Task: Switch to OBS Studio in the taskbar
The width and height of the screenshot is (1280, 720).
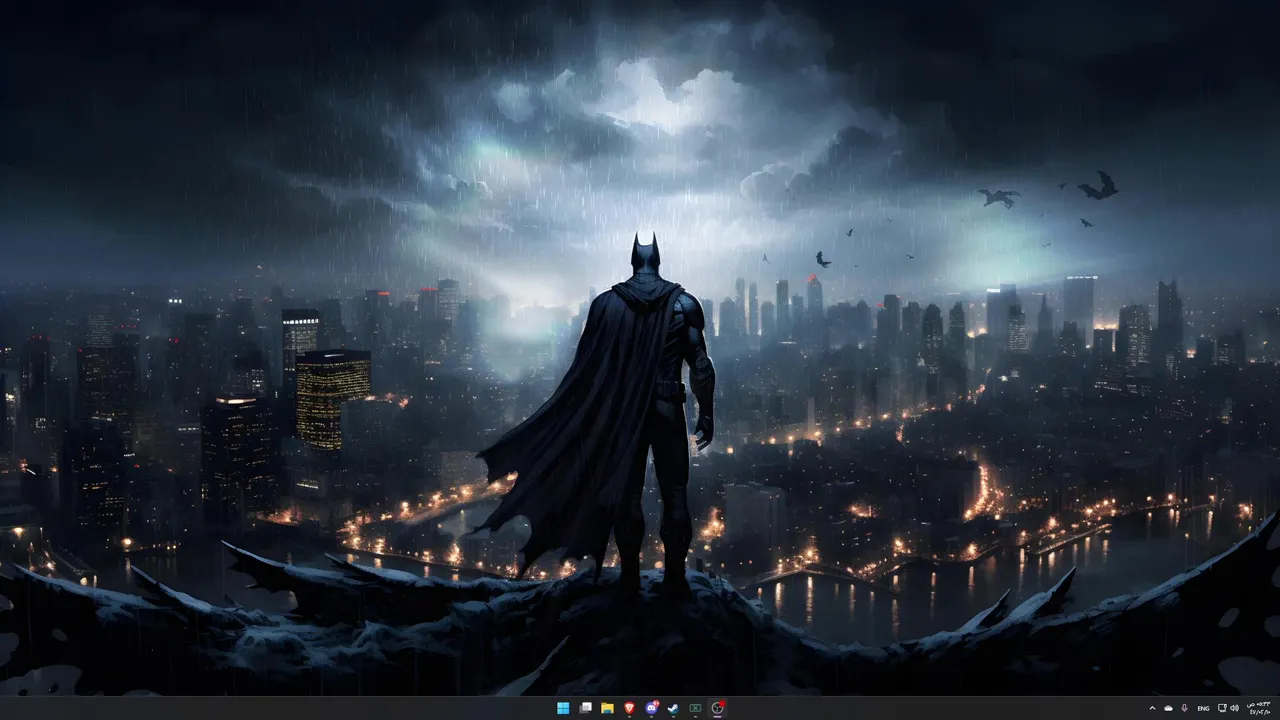Action: pos(717,708)
